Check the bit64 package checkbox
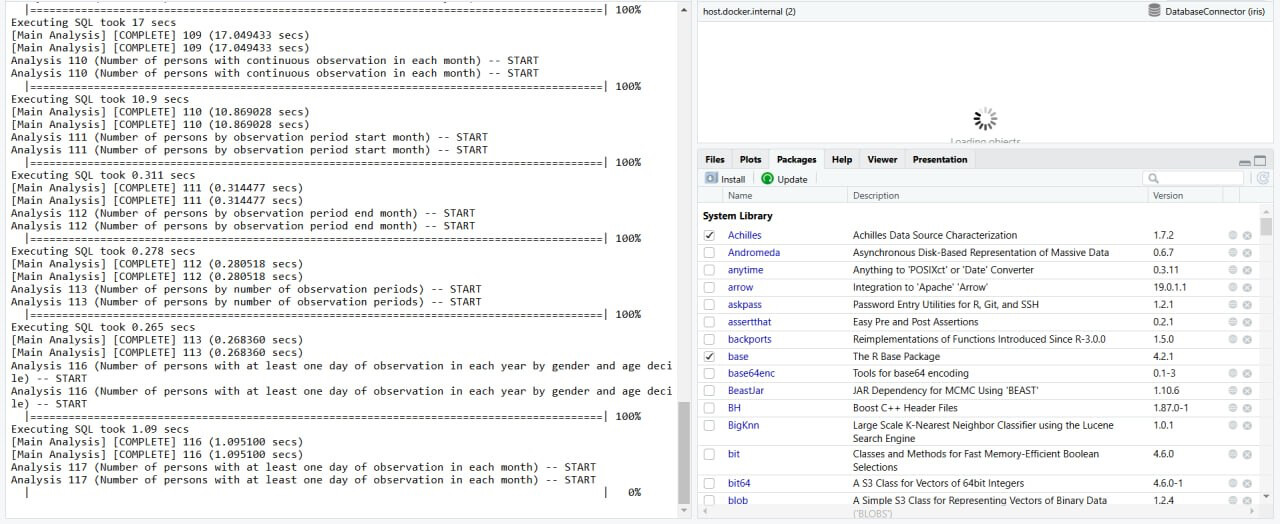1280x524 pixels. (x=709, y=483)
